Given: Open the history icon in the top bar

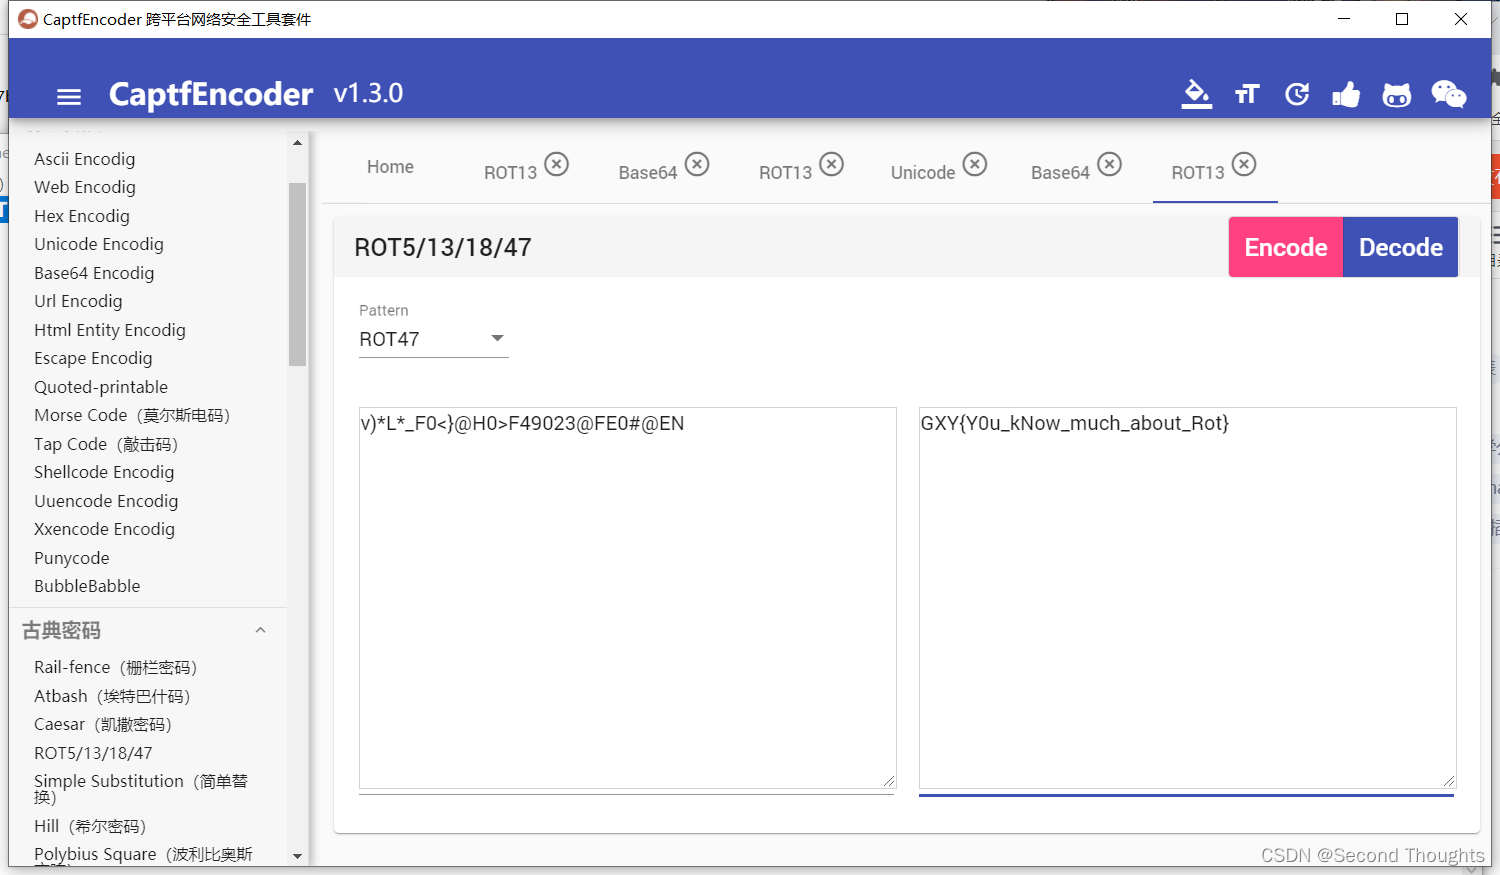Looking at the screenshot, I should click(1297, 94).
